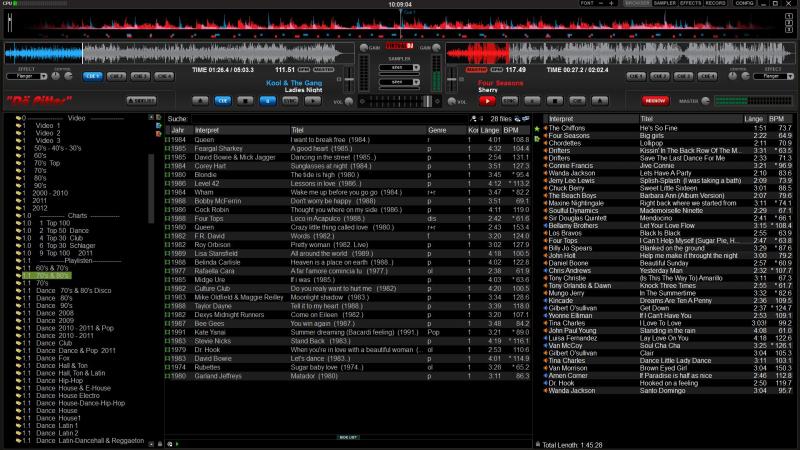Viewport: 800px width, 450px height.
Task: Stop the right deck
Action: pyautogui.click(x=555, y=101)
